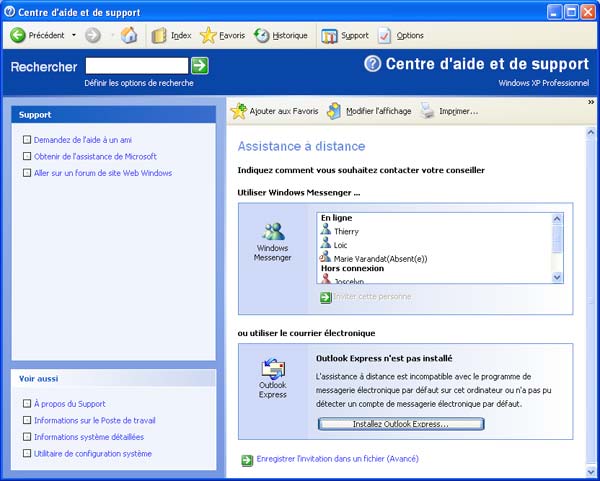Screen dimensions: 600x481
Task: Click the Hors connexion group header
Action: coord(352,268)
